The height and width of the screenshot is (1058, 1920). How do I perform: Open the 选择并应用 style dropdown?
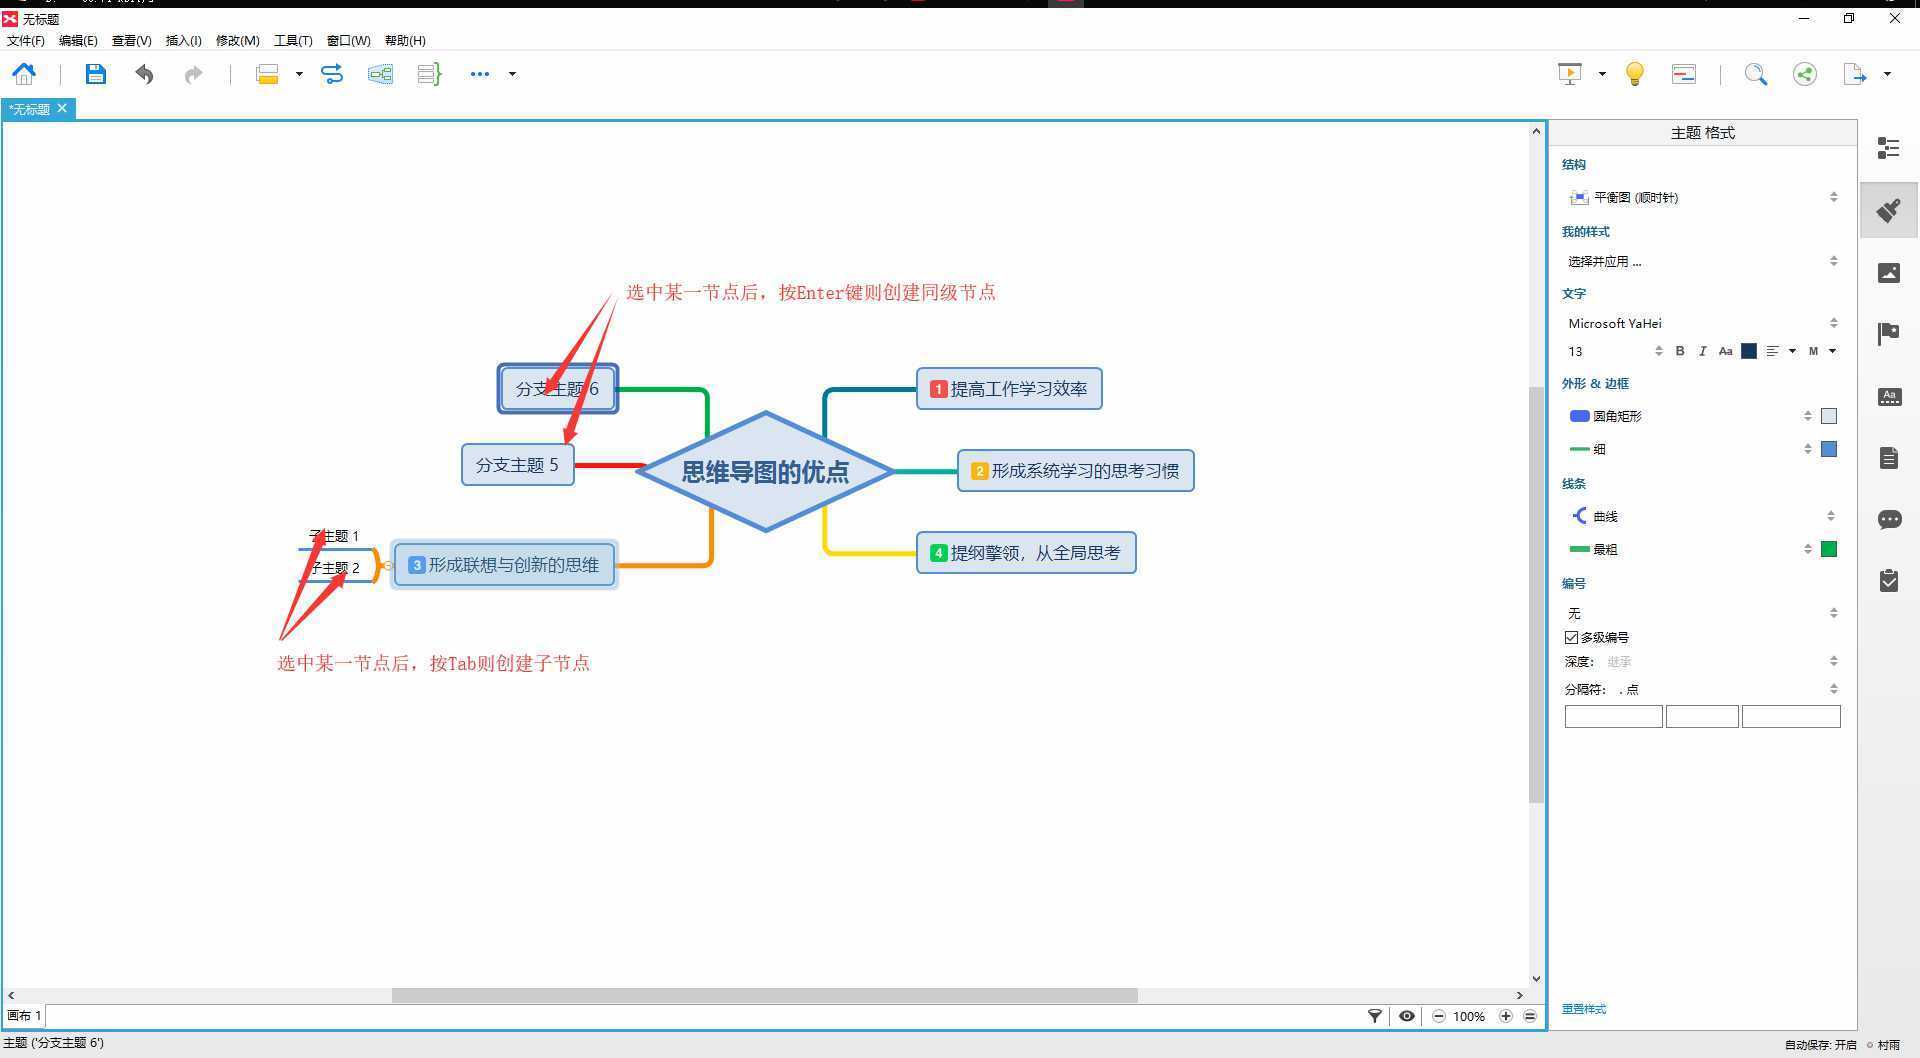coord(1703,261)
